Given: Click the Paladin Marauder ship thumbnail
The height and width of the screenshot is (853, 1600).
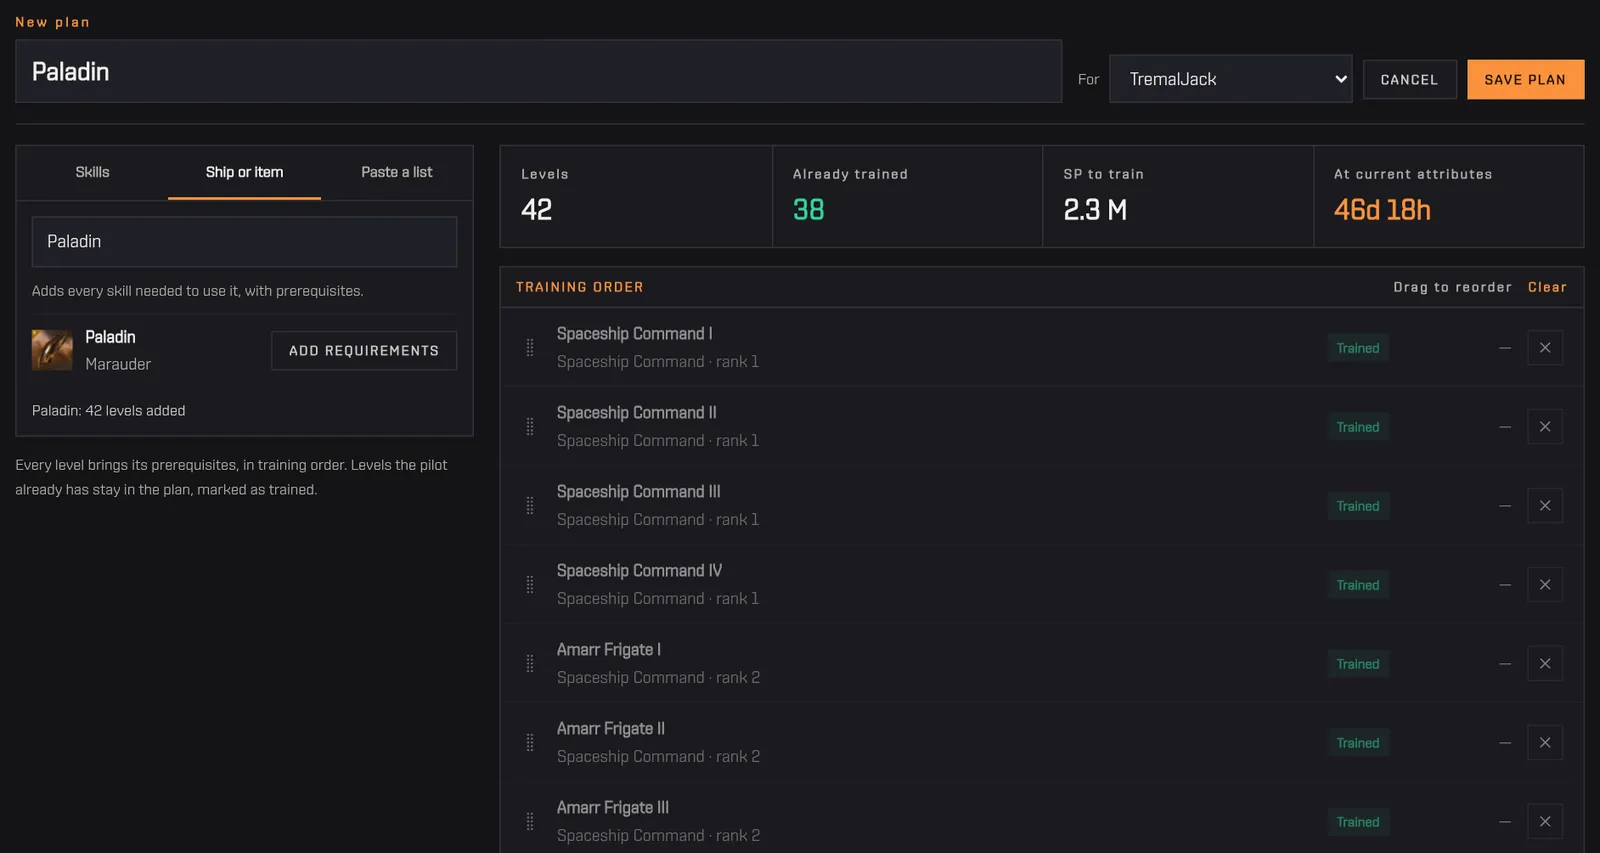Looking at the screenshot, I should pos(52,350).
